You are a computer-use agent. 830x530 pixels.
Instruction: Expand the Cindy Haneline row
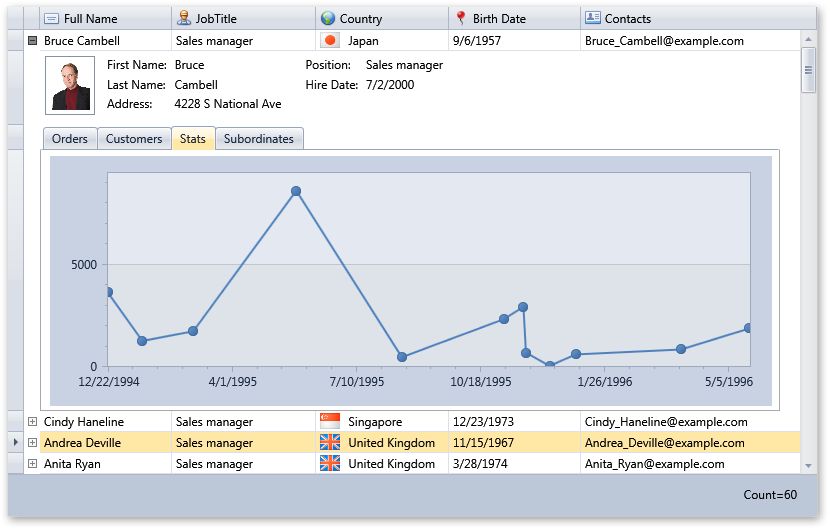click(33, 422)
